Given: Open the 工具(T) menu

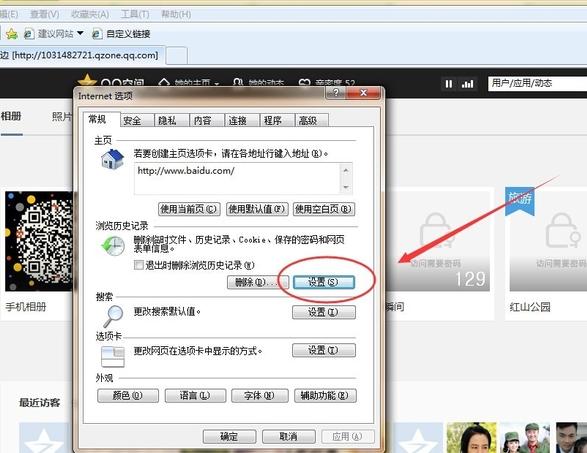Looking at the screenshot, I should click(x=135, y=14).
